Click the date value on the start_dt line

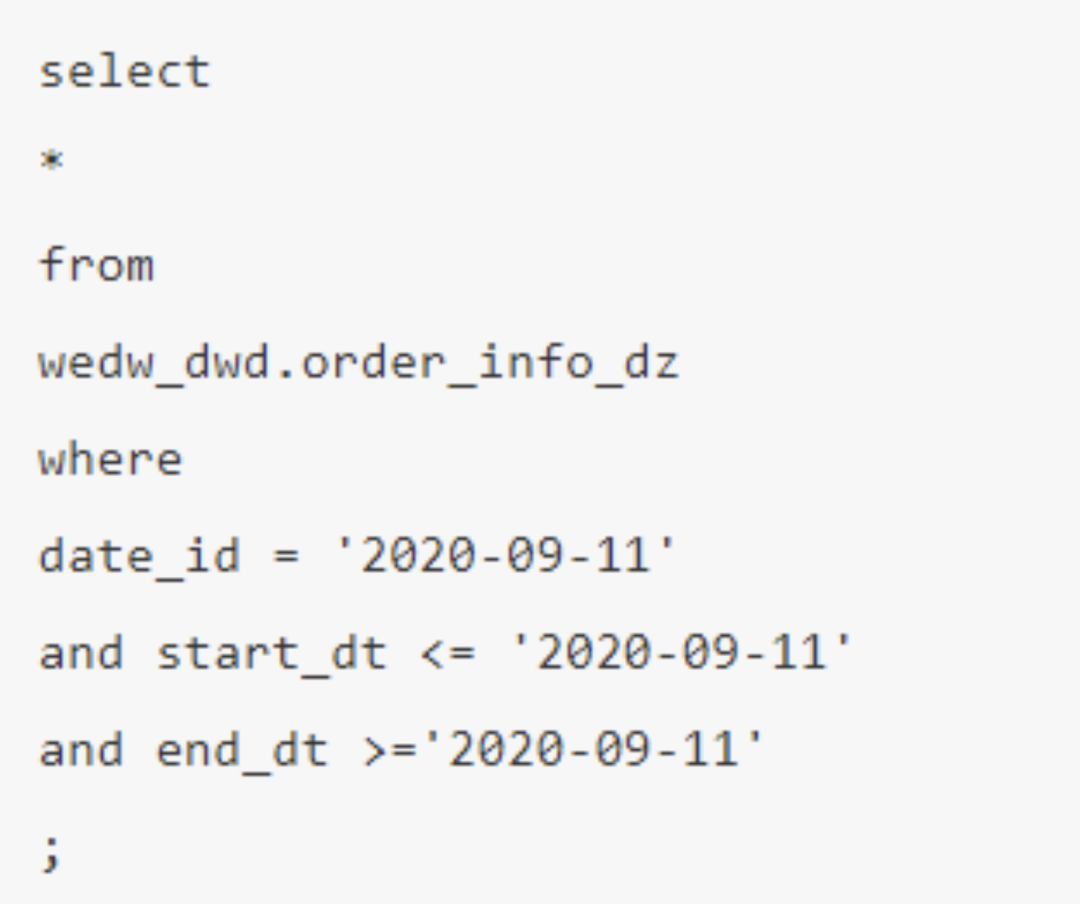pos(681,653)
